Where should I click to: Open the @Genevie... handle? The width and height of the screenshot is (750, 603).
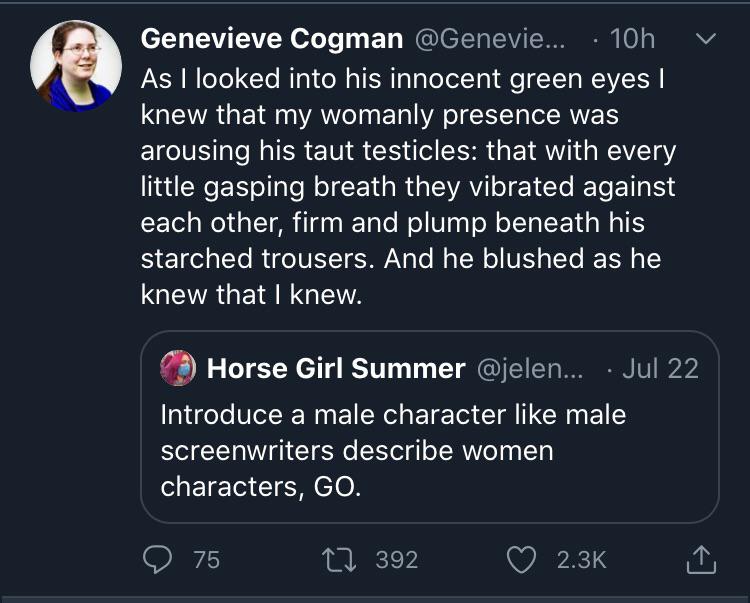coord(490,38)
